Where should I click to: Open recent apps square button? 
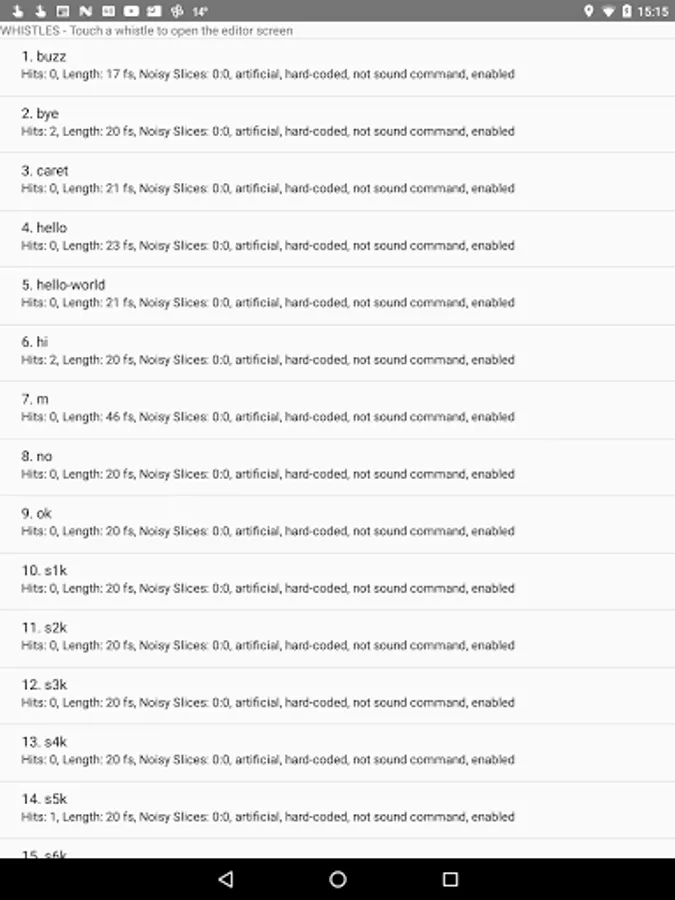[450, 879]
